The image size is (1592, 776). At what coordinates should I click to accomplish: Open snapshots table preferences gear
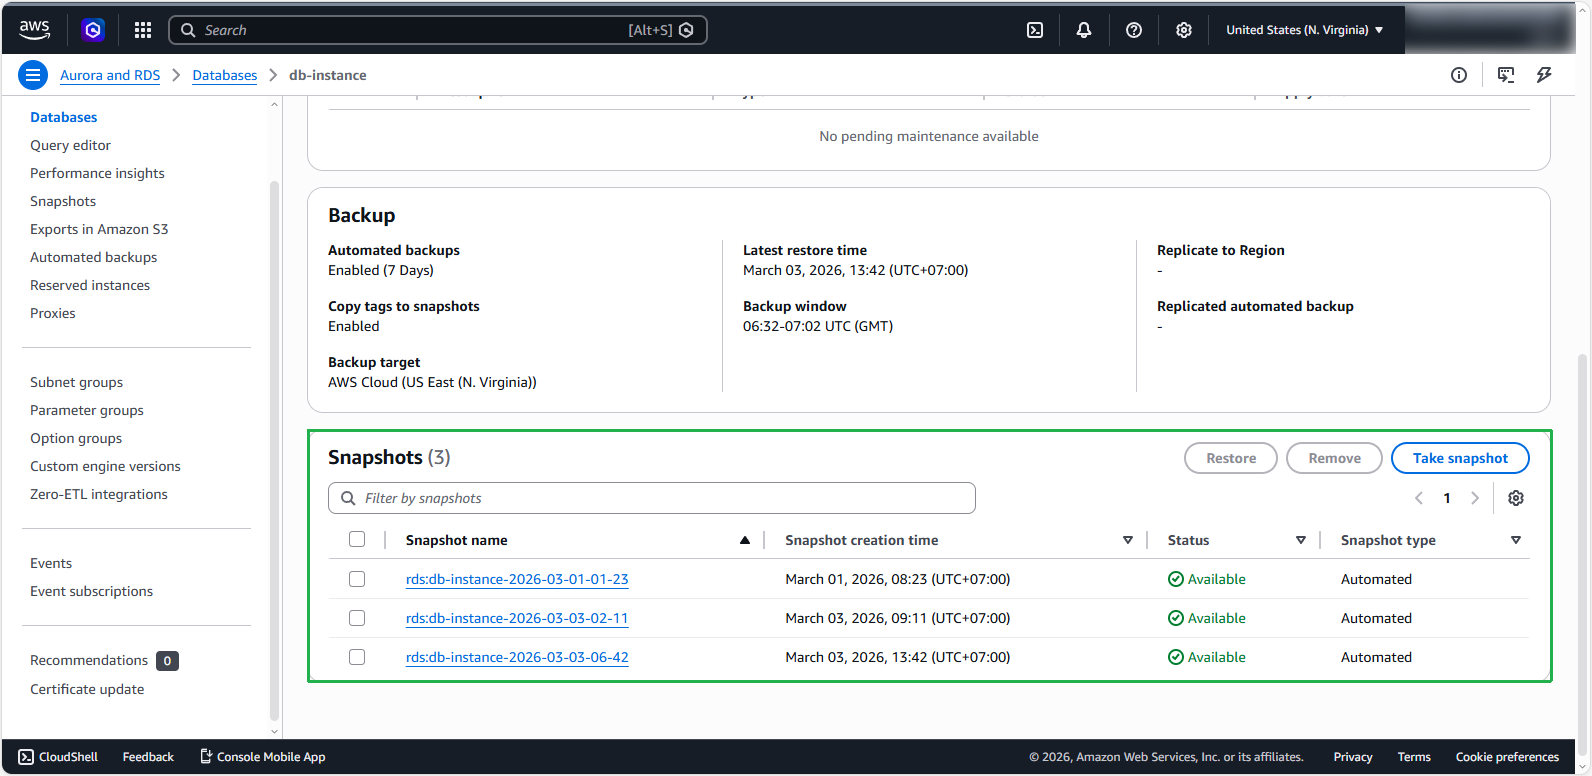click(1516, 498)
